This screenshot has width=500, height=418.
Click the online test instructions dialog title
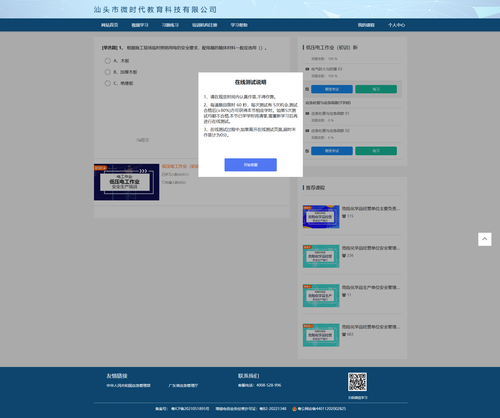click(250, 82)
